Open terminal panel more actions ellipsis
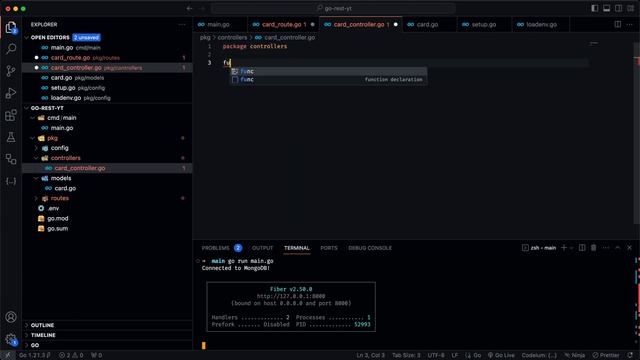Image resolution: width=640 pixels, height=360 pixels. coord(606,248)
